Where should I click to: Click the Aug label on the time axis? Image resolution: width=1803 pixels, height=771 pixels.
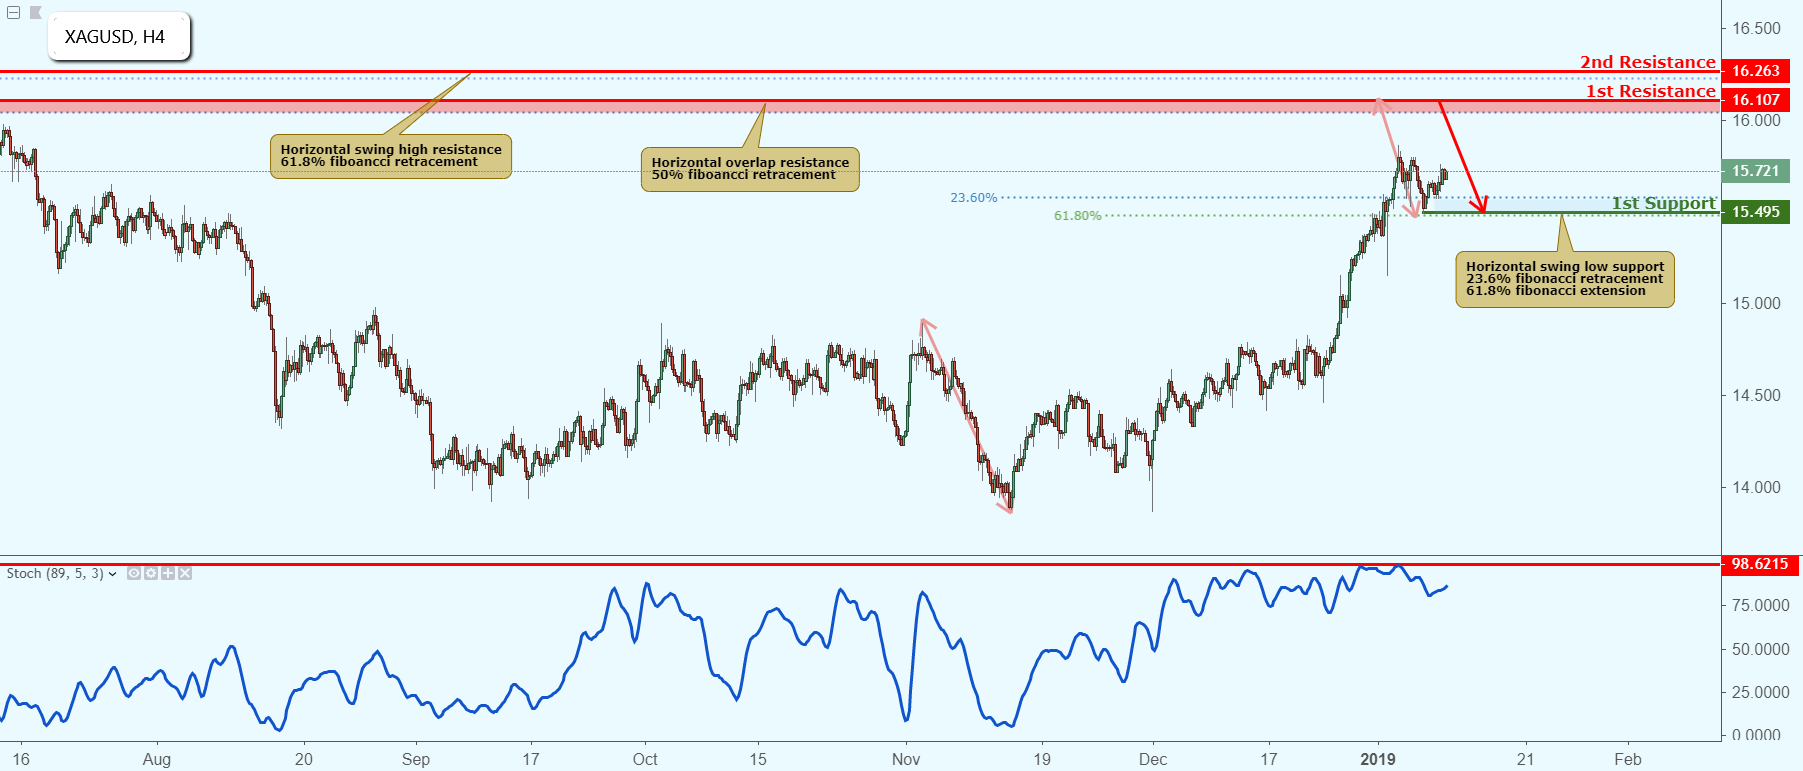pos(157,759)
